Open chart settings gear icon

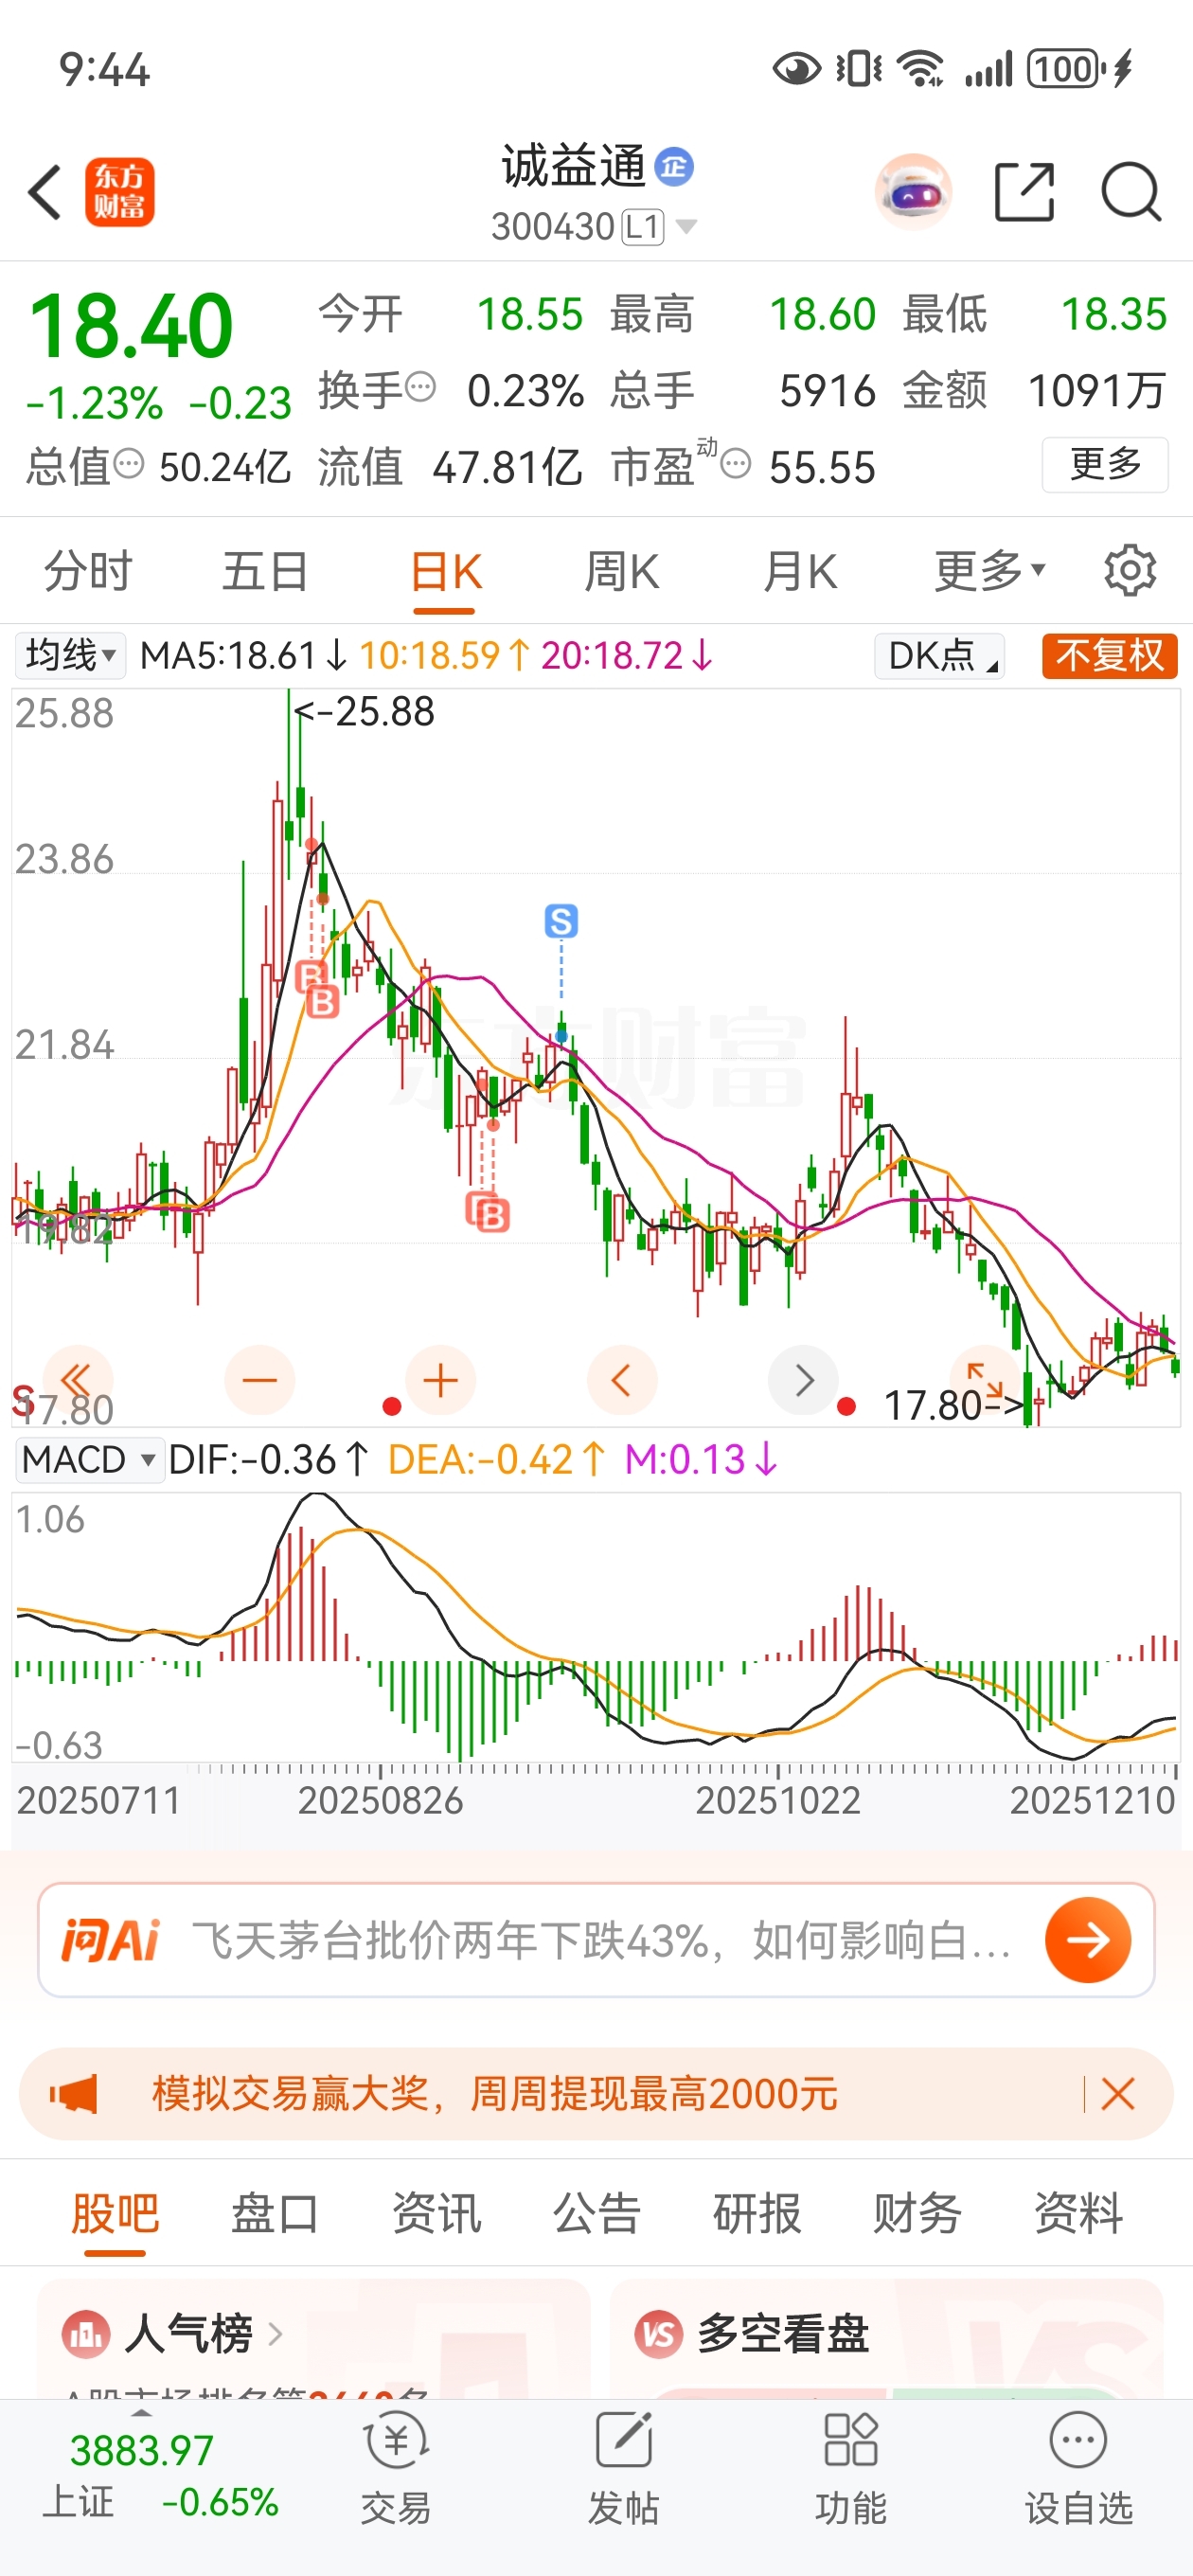(1130, 571)
